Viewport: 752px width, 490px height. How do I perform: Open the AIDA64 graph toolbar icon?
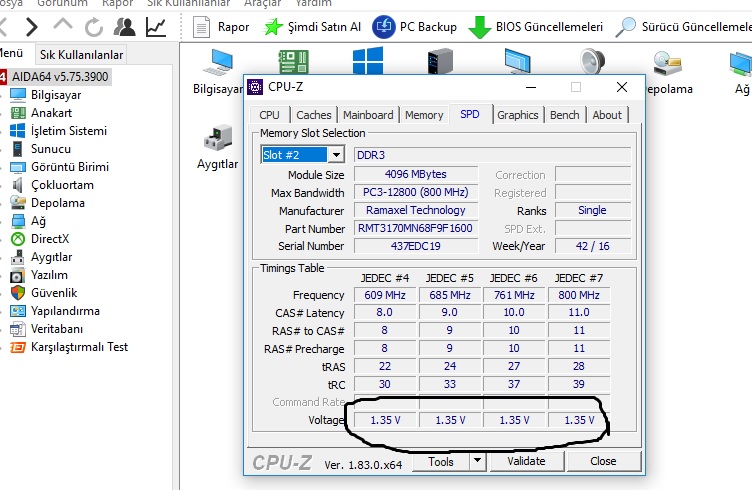coord(156,27)
